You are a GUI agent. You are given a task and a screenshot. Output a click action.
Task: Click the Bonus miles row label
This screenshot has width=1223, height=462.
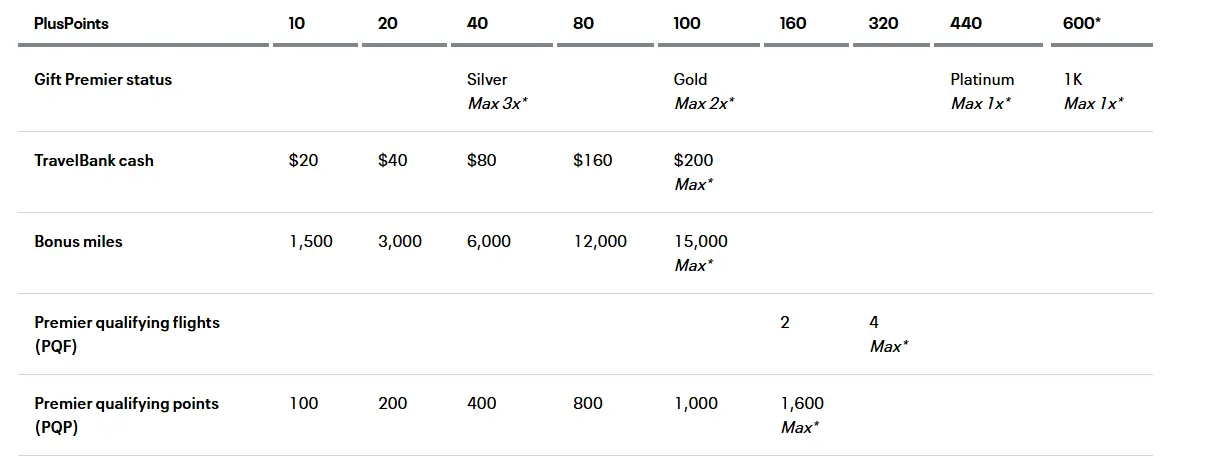click(78, 241)
